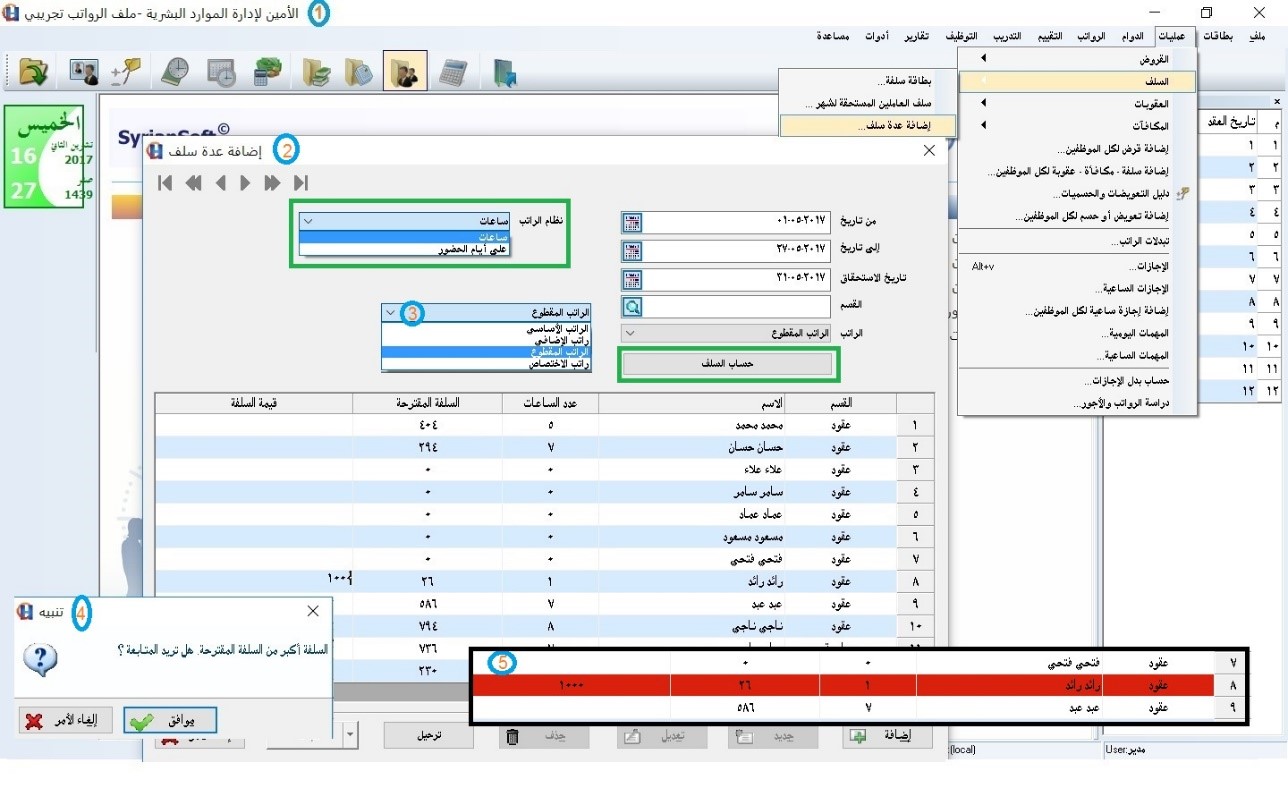Click the search icon beside القسم field
Image resolution: width=1288 pixels, height=805 pixels.
click(631, 307)
